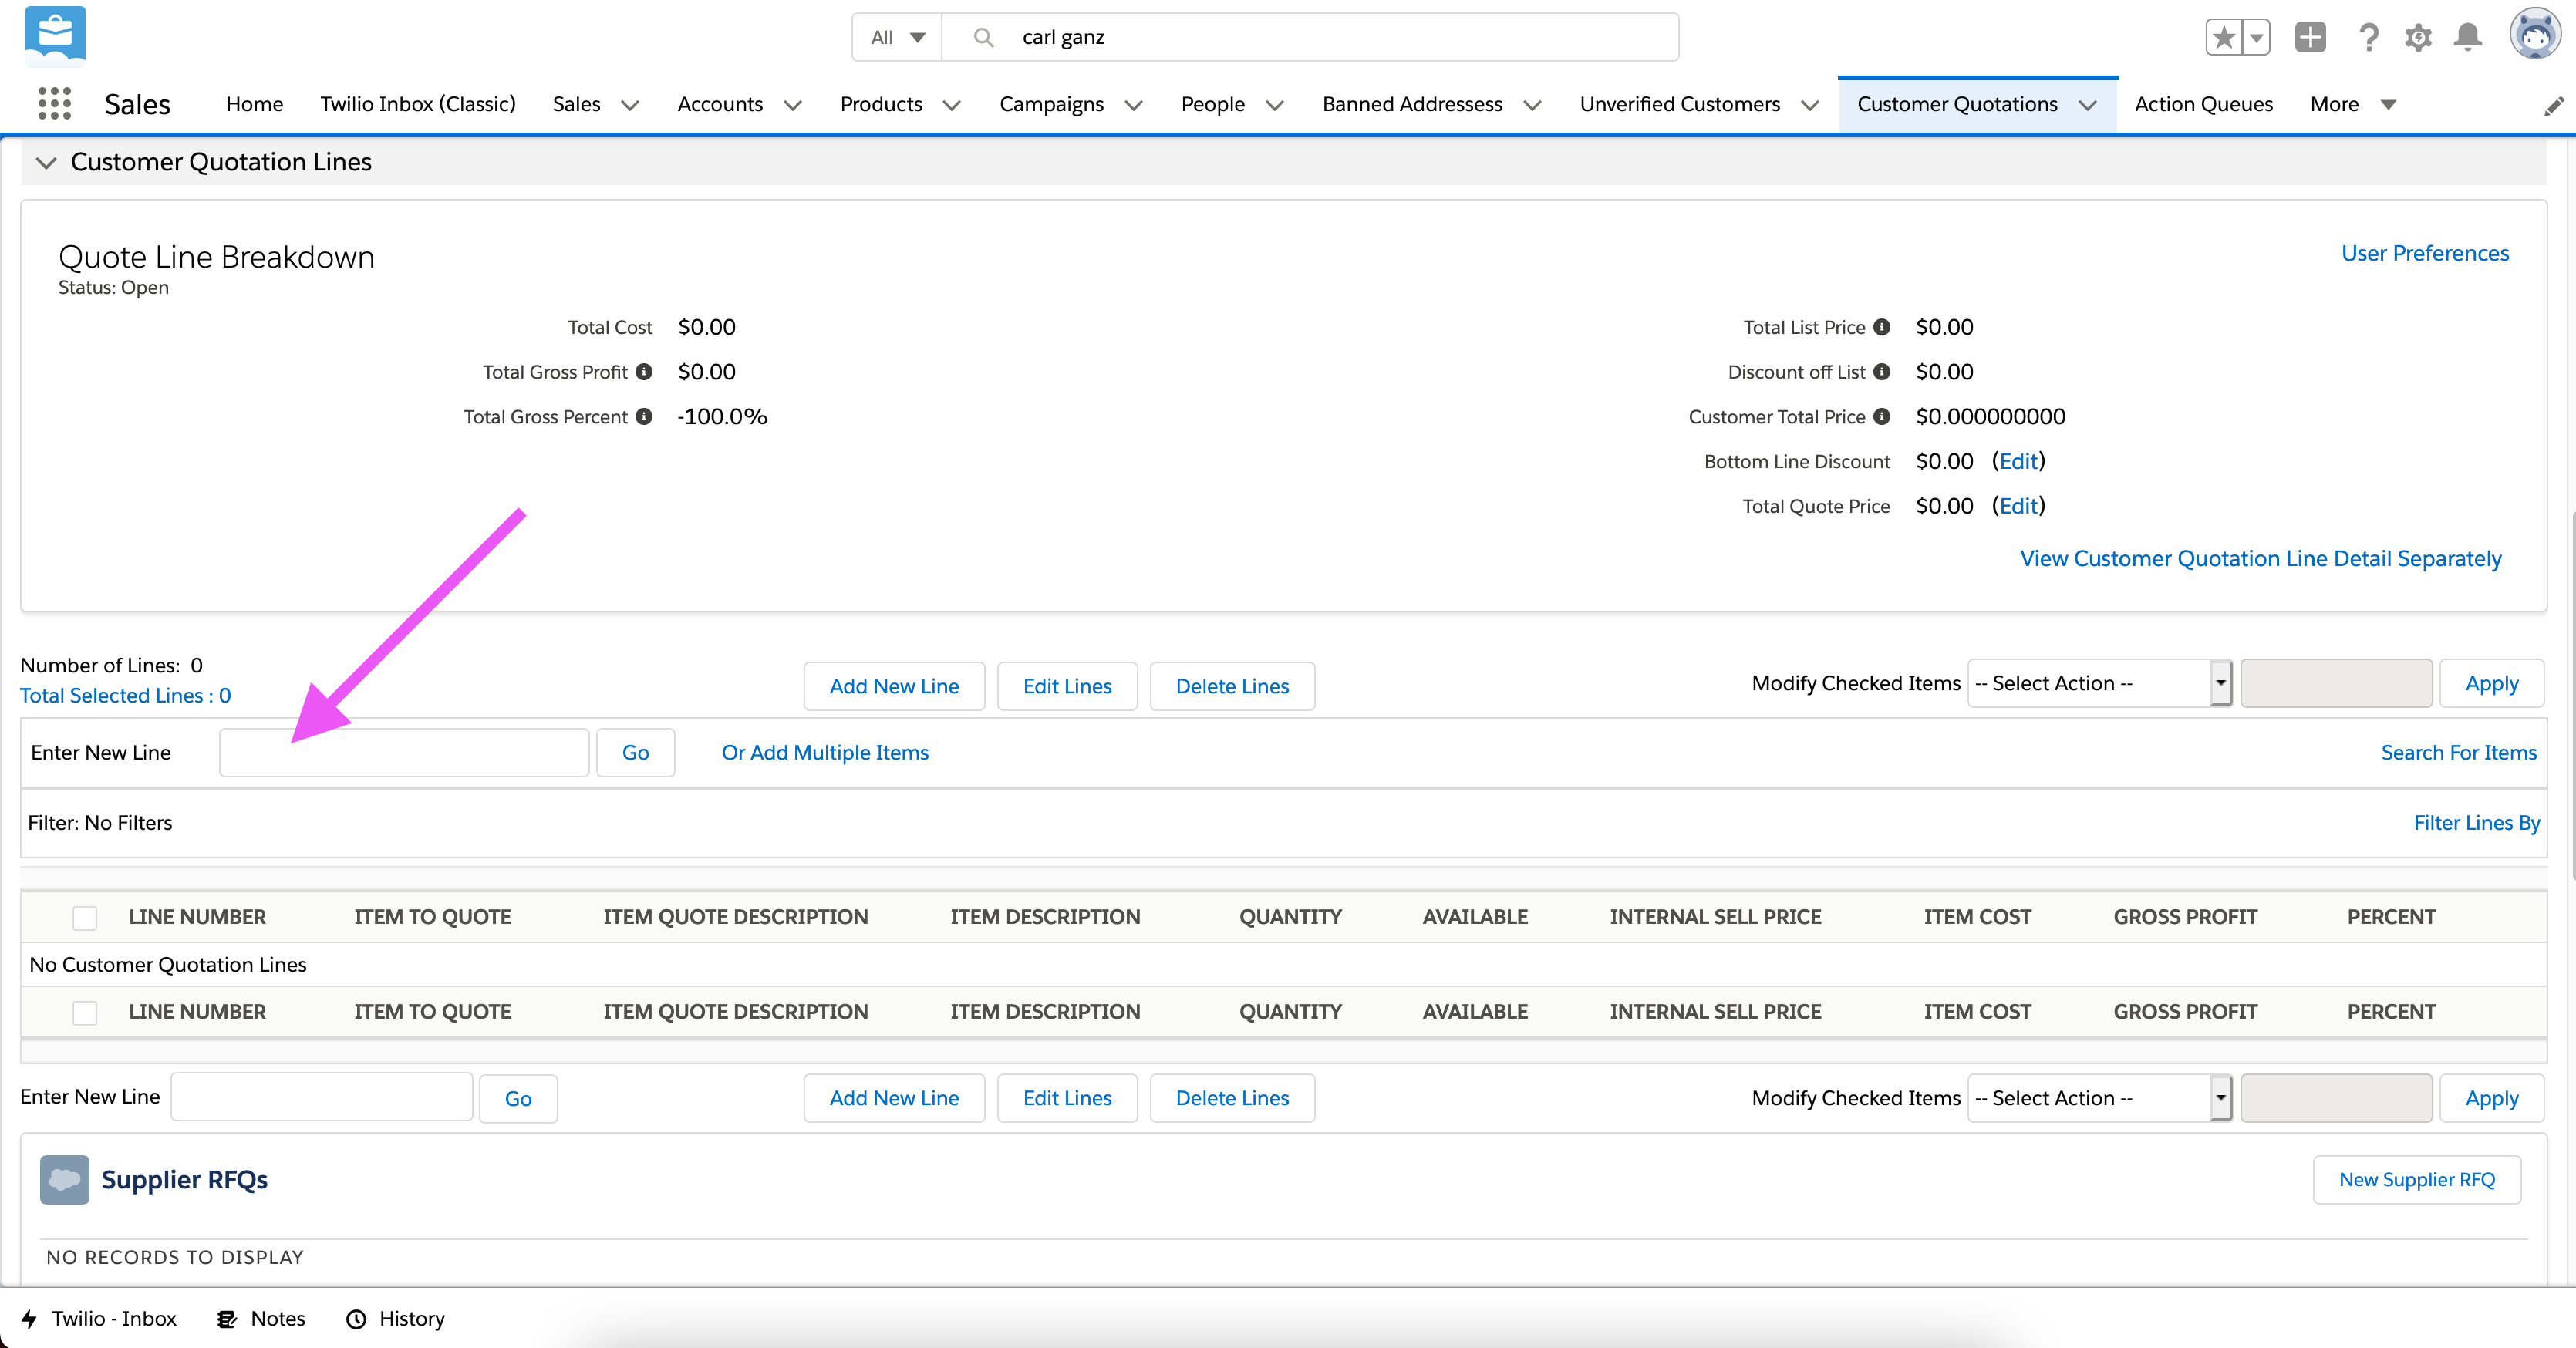Open Search For Items link

click(x=2458, y=752)
